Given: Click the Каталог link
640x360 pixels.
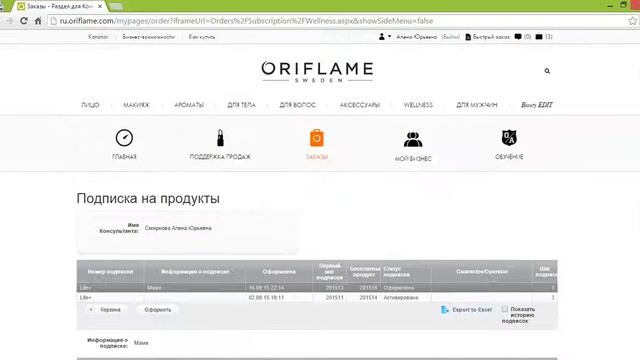Looking at the screenshot, I should 98,37.
